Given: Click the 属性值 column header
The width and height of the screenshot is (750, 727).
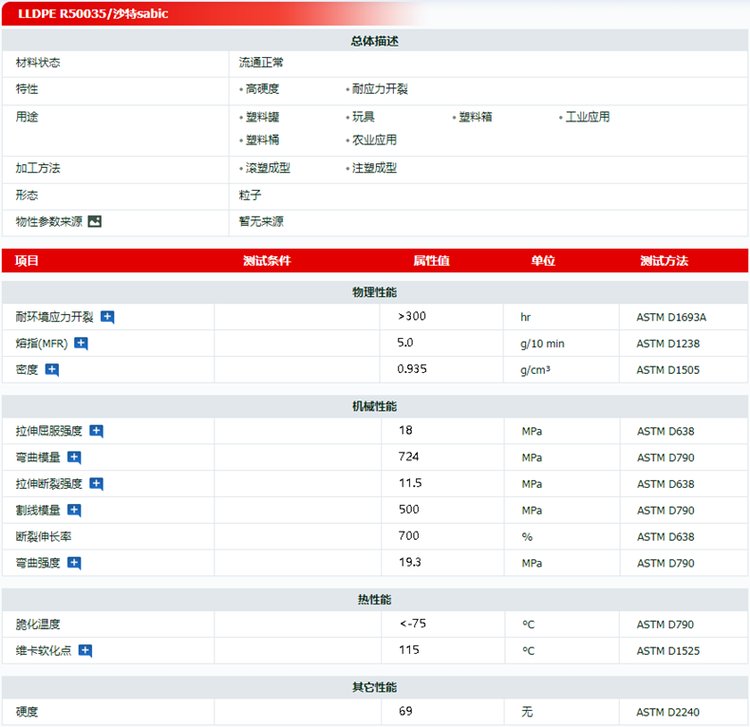Looking at the screenshot, I should pyautogui.click(x=431, y=261).
